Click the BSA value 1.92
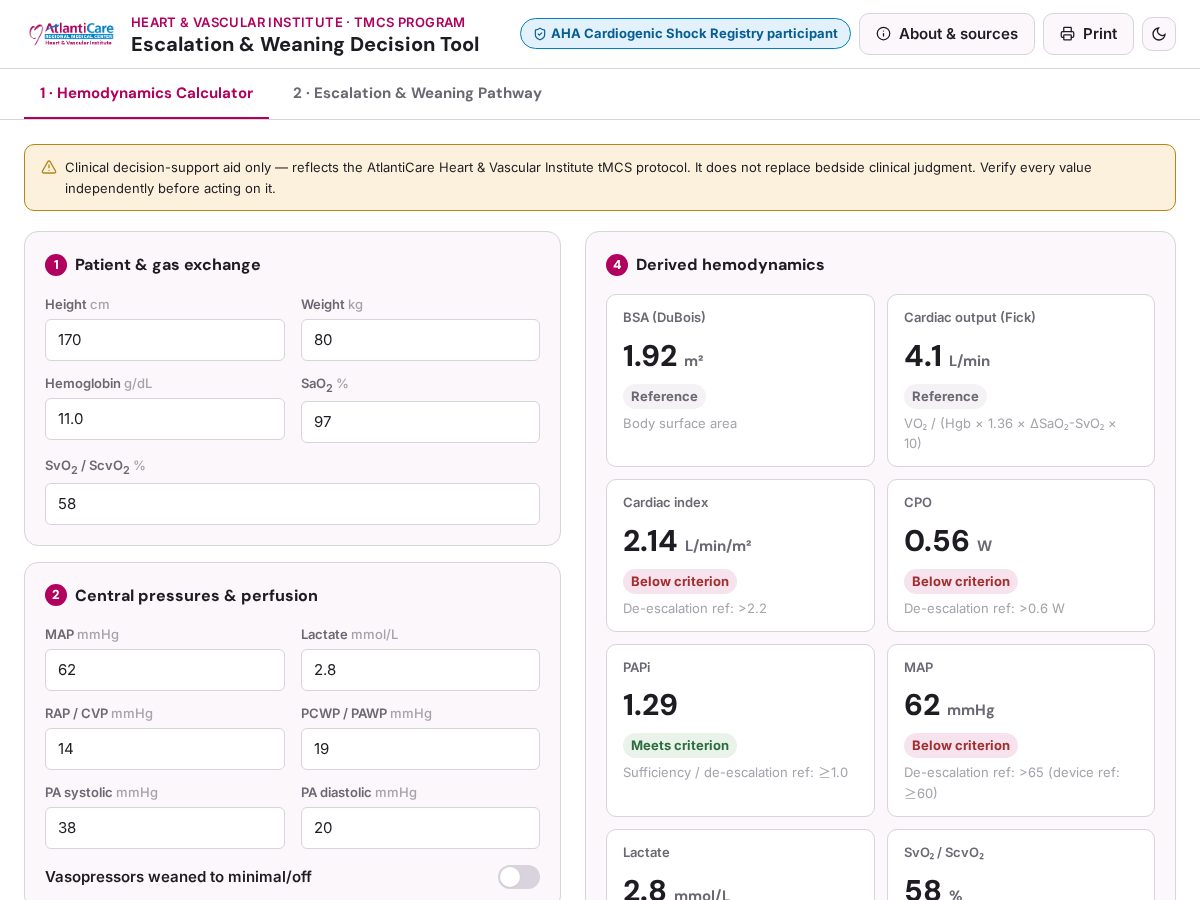Image resolution: width=1200 pixels, height=900 pixels. (x=650, y=356)
